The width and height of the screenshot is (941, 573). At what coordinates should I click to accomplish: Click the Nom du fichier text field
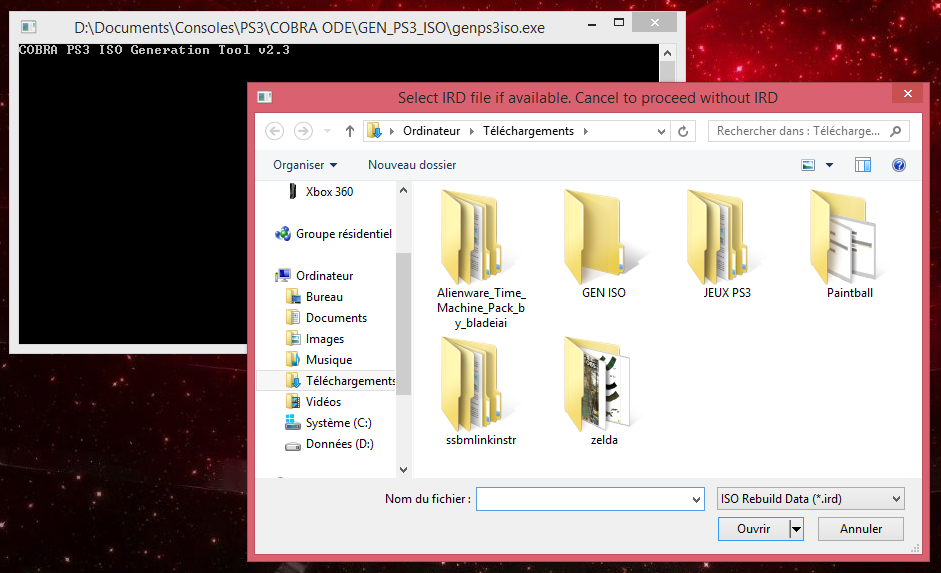pos(584,499)
